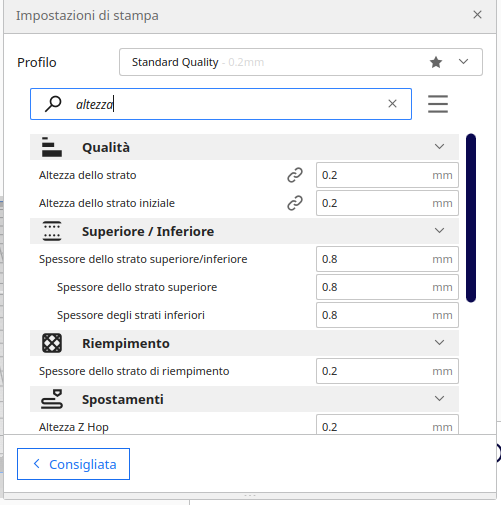Screen dimensions: 501x505
Task: Close the Impostazioni di stampa panel
Action: (x=477, y=15)
